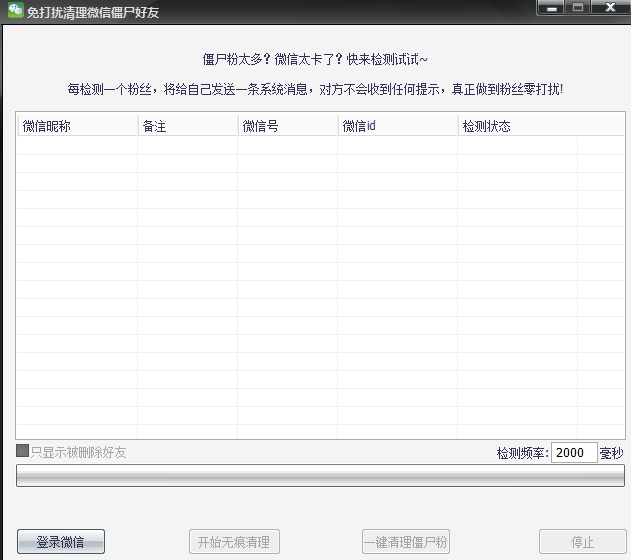The width and height of the screenshot is (631, 560).
Task: Click the 登录微信 button
Action: click(x=61, y=541)
